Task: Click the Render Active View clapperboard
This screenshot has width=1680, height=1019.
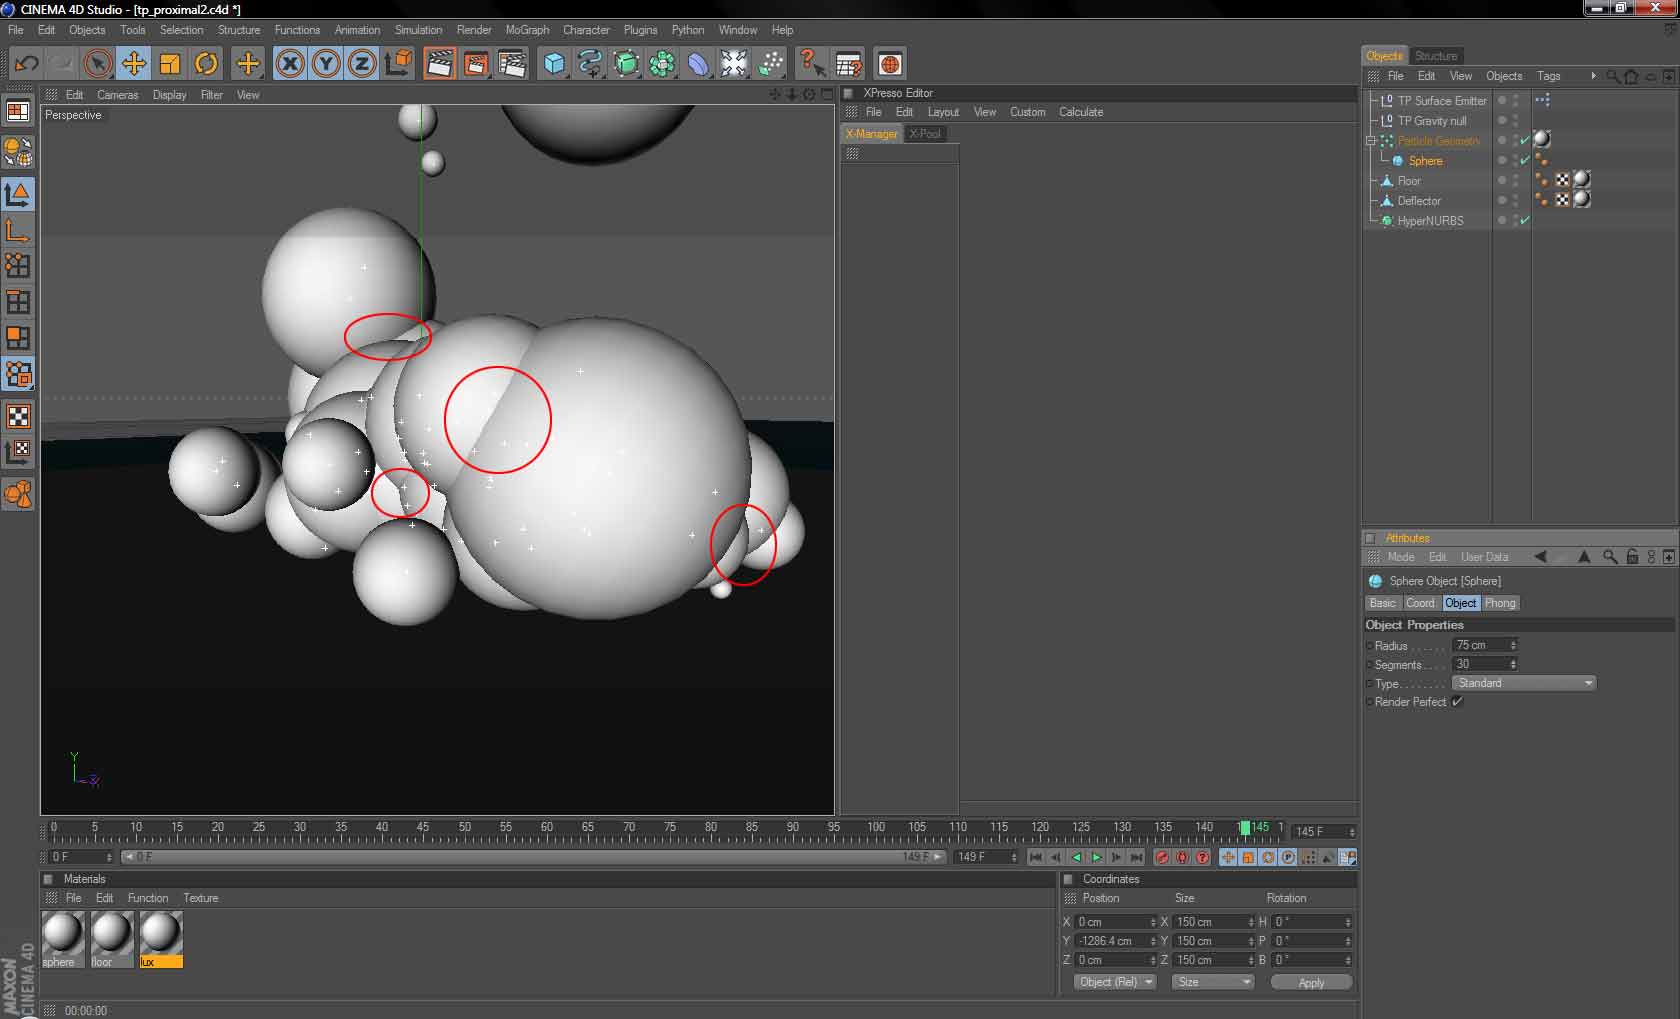Action: click(x=439, y=64)
